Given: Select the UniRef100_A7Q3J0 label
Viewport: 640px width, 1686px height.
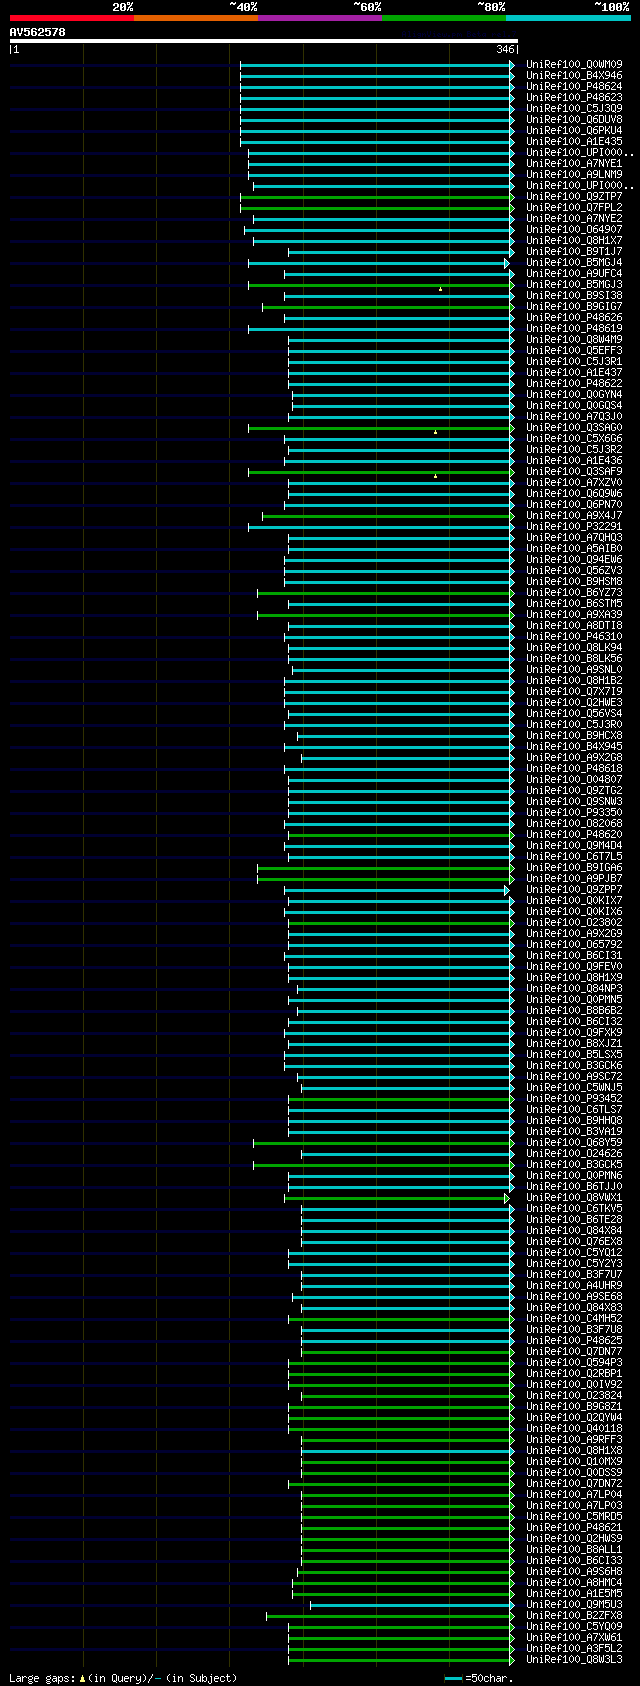Looking at the screenshot, I should pyautogui.click(x=574, y=417).
